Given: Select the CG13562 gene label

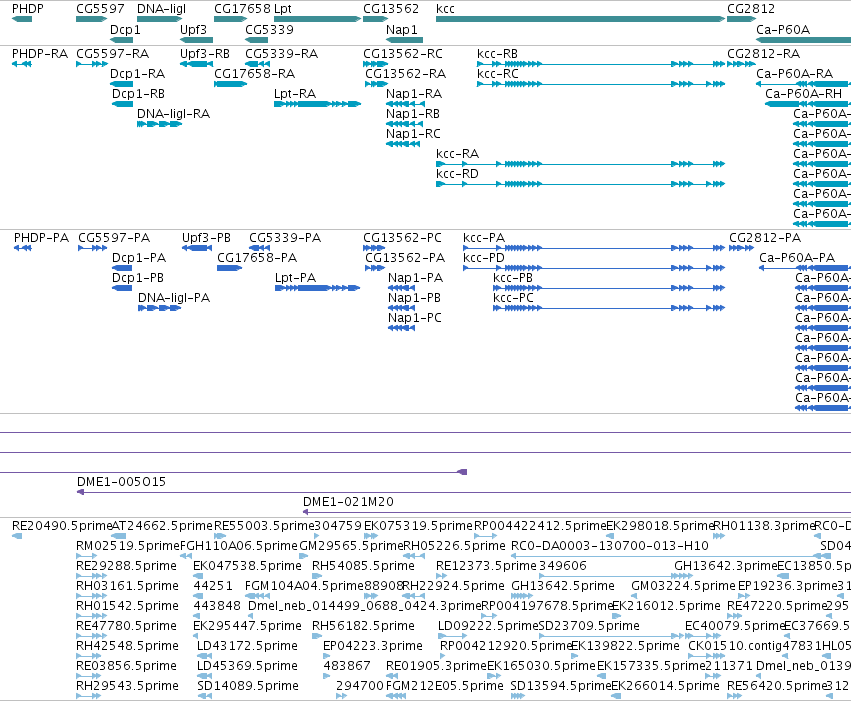Looking at the screenshot, I should click(x=391, y=9).
